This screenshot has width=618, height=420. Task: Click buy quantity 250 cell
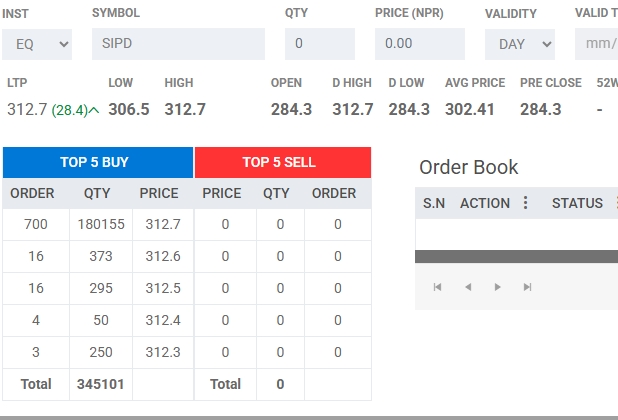(x=101, y=352)
